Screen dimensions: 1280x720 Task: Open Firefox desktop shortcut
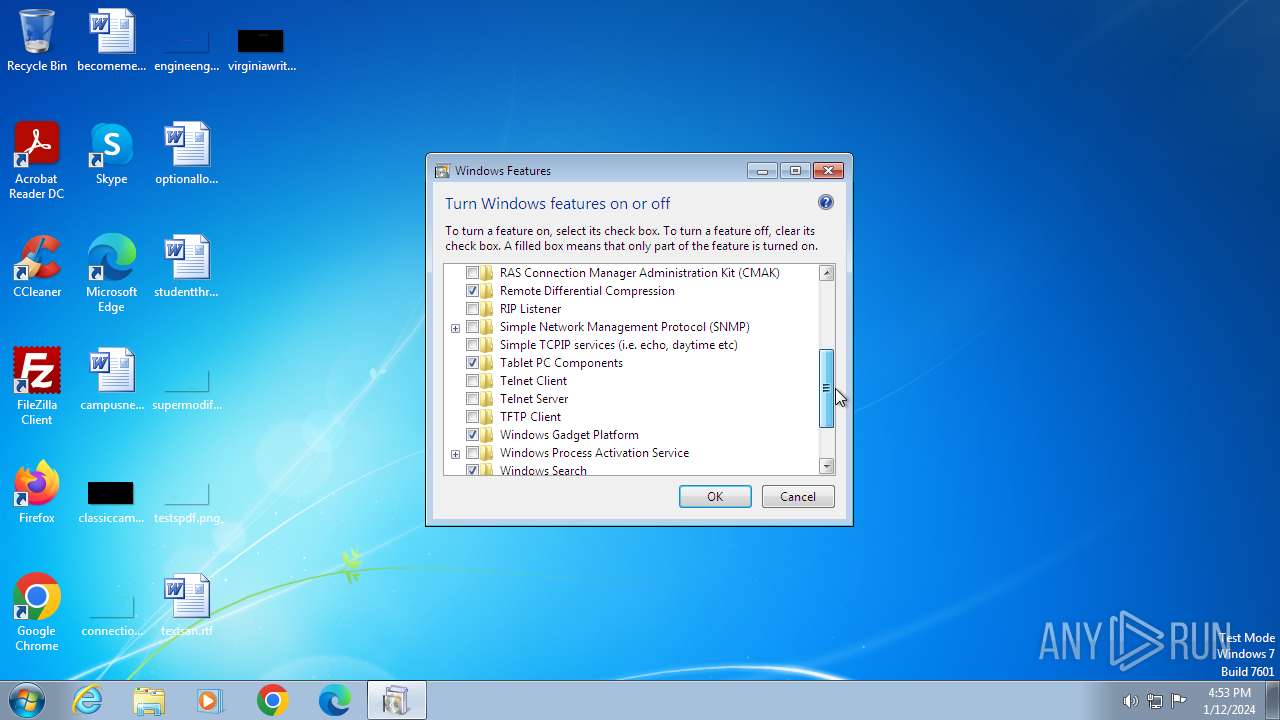37,492
